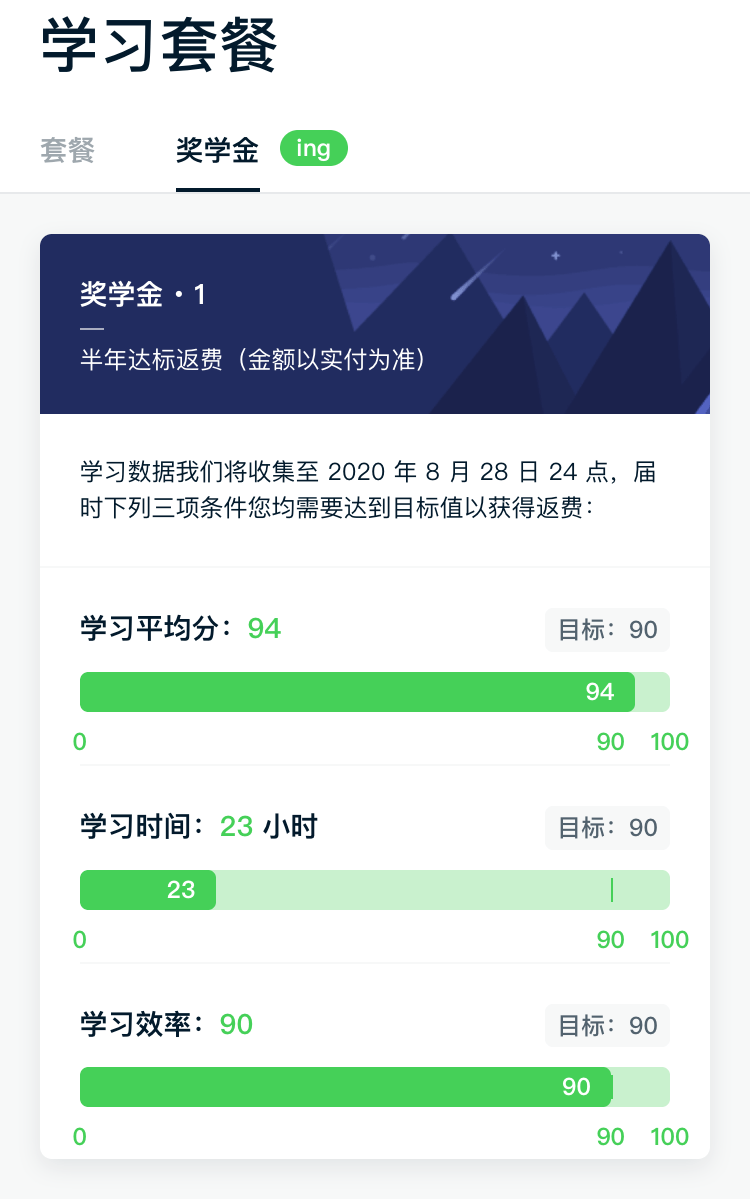
Task: Click the data collection deadline description
Action: [369, 489]
